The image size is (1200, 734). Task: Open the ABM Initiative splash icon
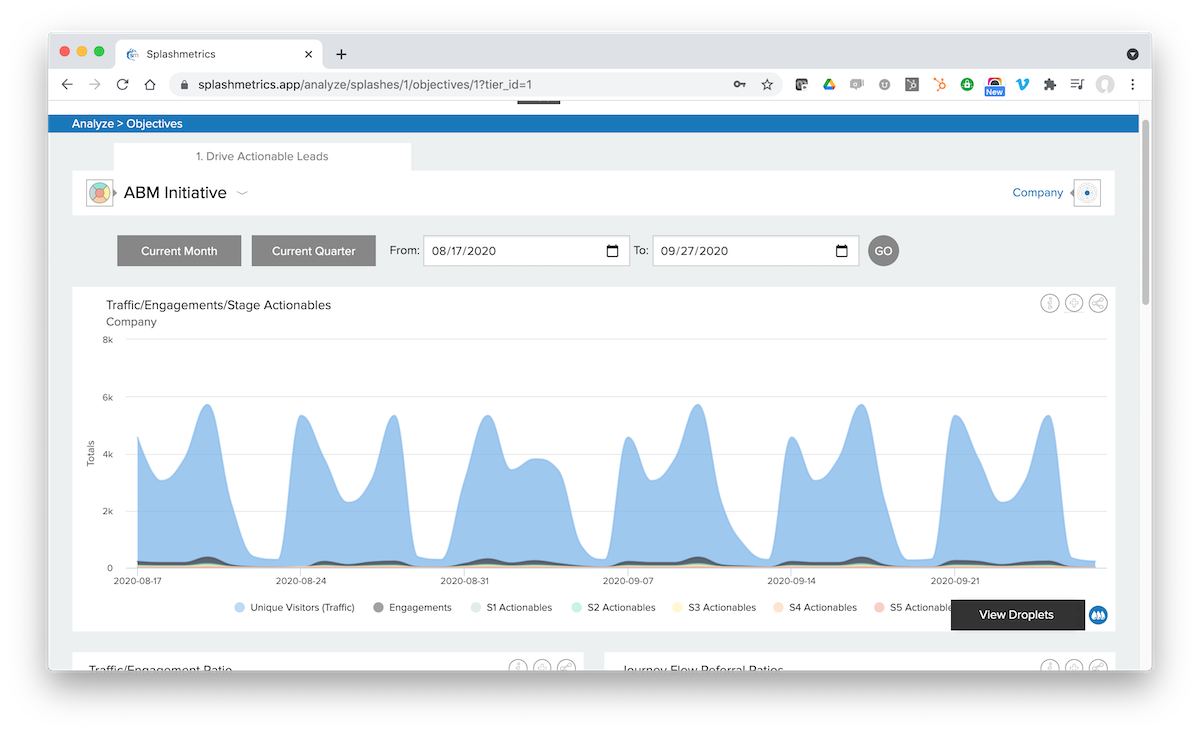point(99,193)
